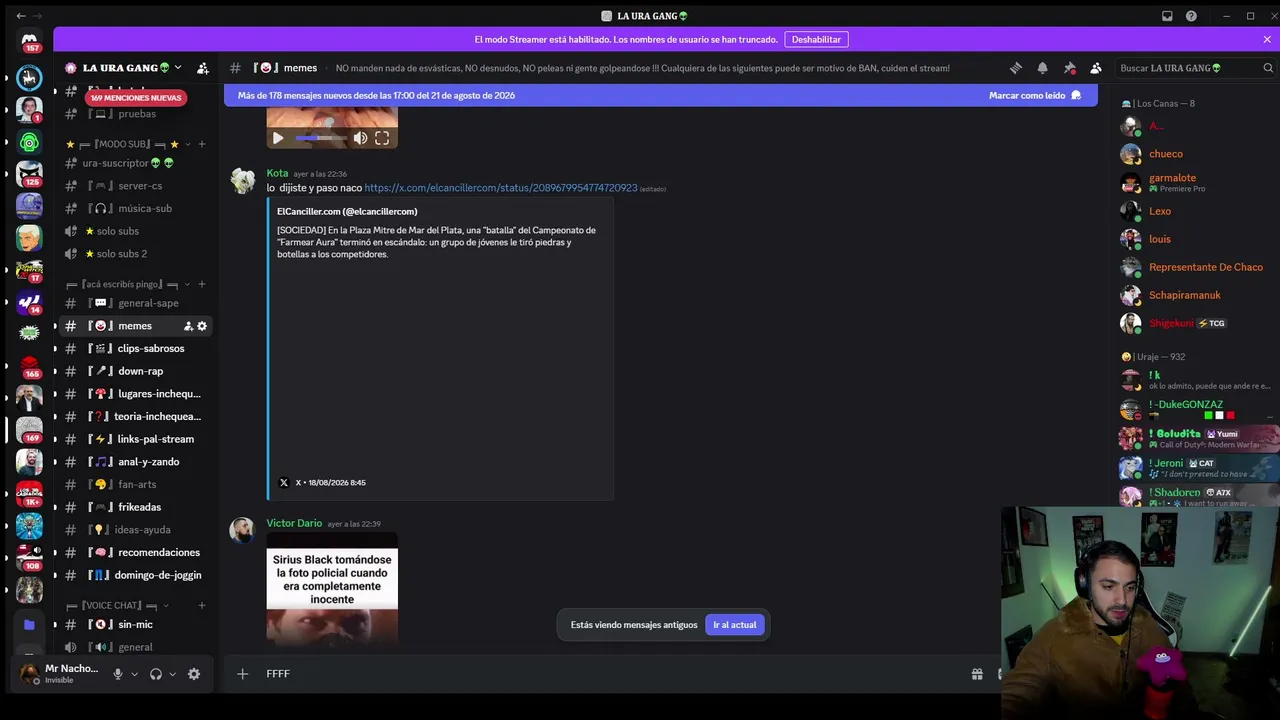Open the search magnifier icon
This screenshot has height=720, width=1280.
1269,68
